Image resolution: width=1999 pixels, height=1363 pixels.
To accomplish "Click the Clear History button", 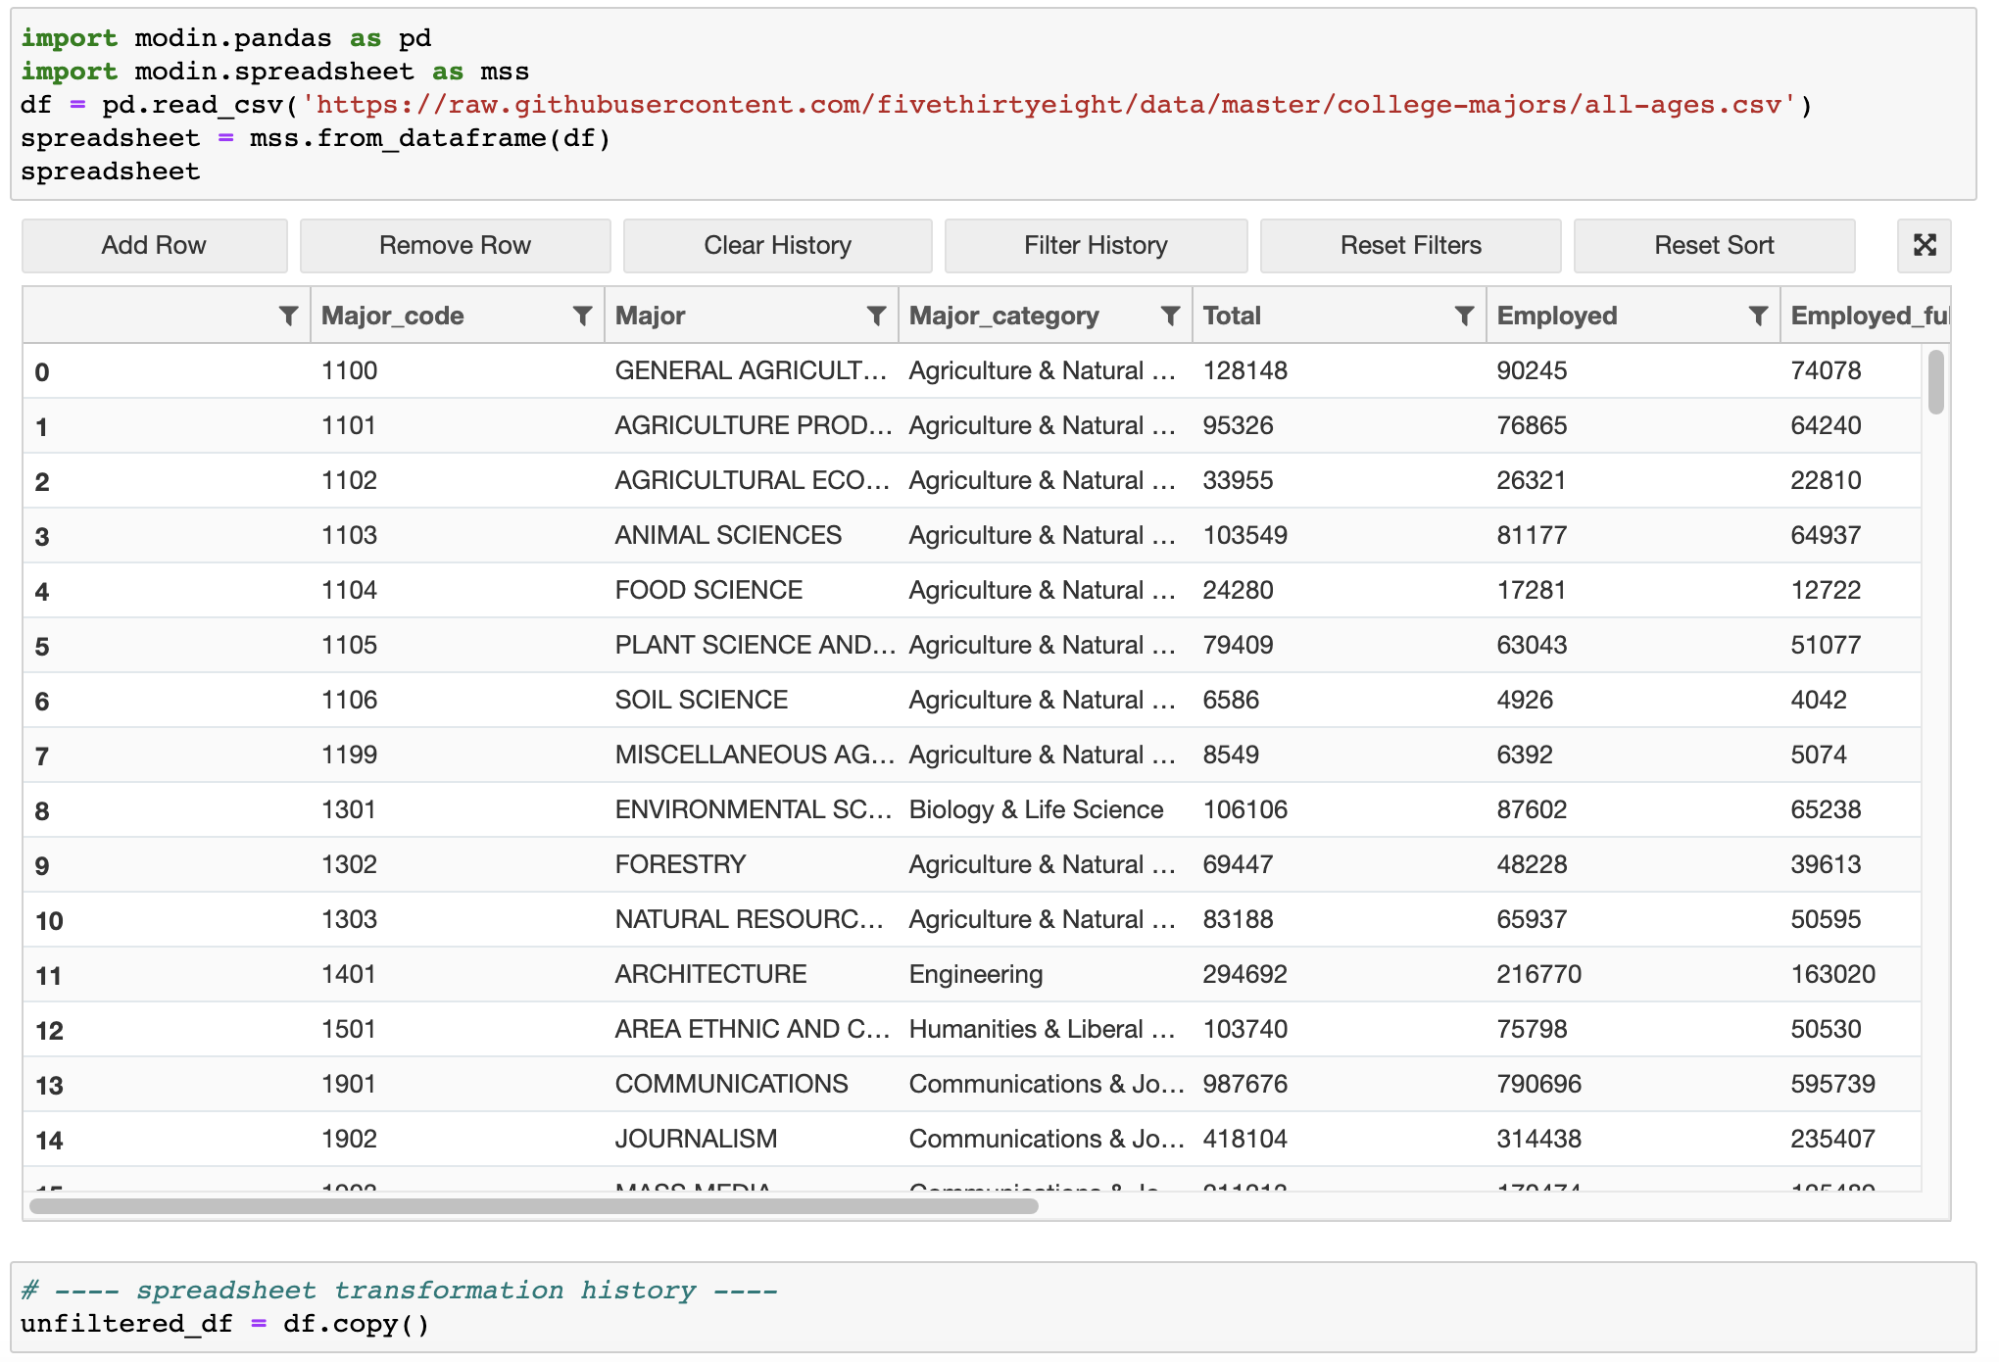I will (777, 245).
